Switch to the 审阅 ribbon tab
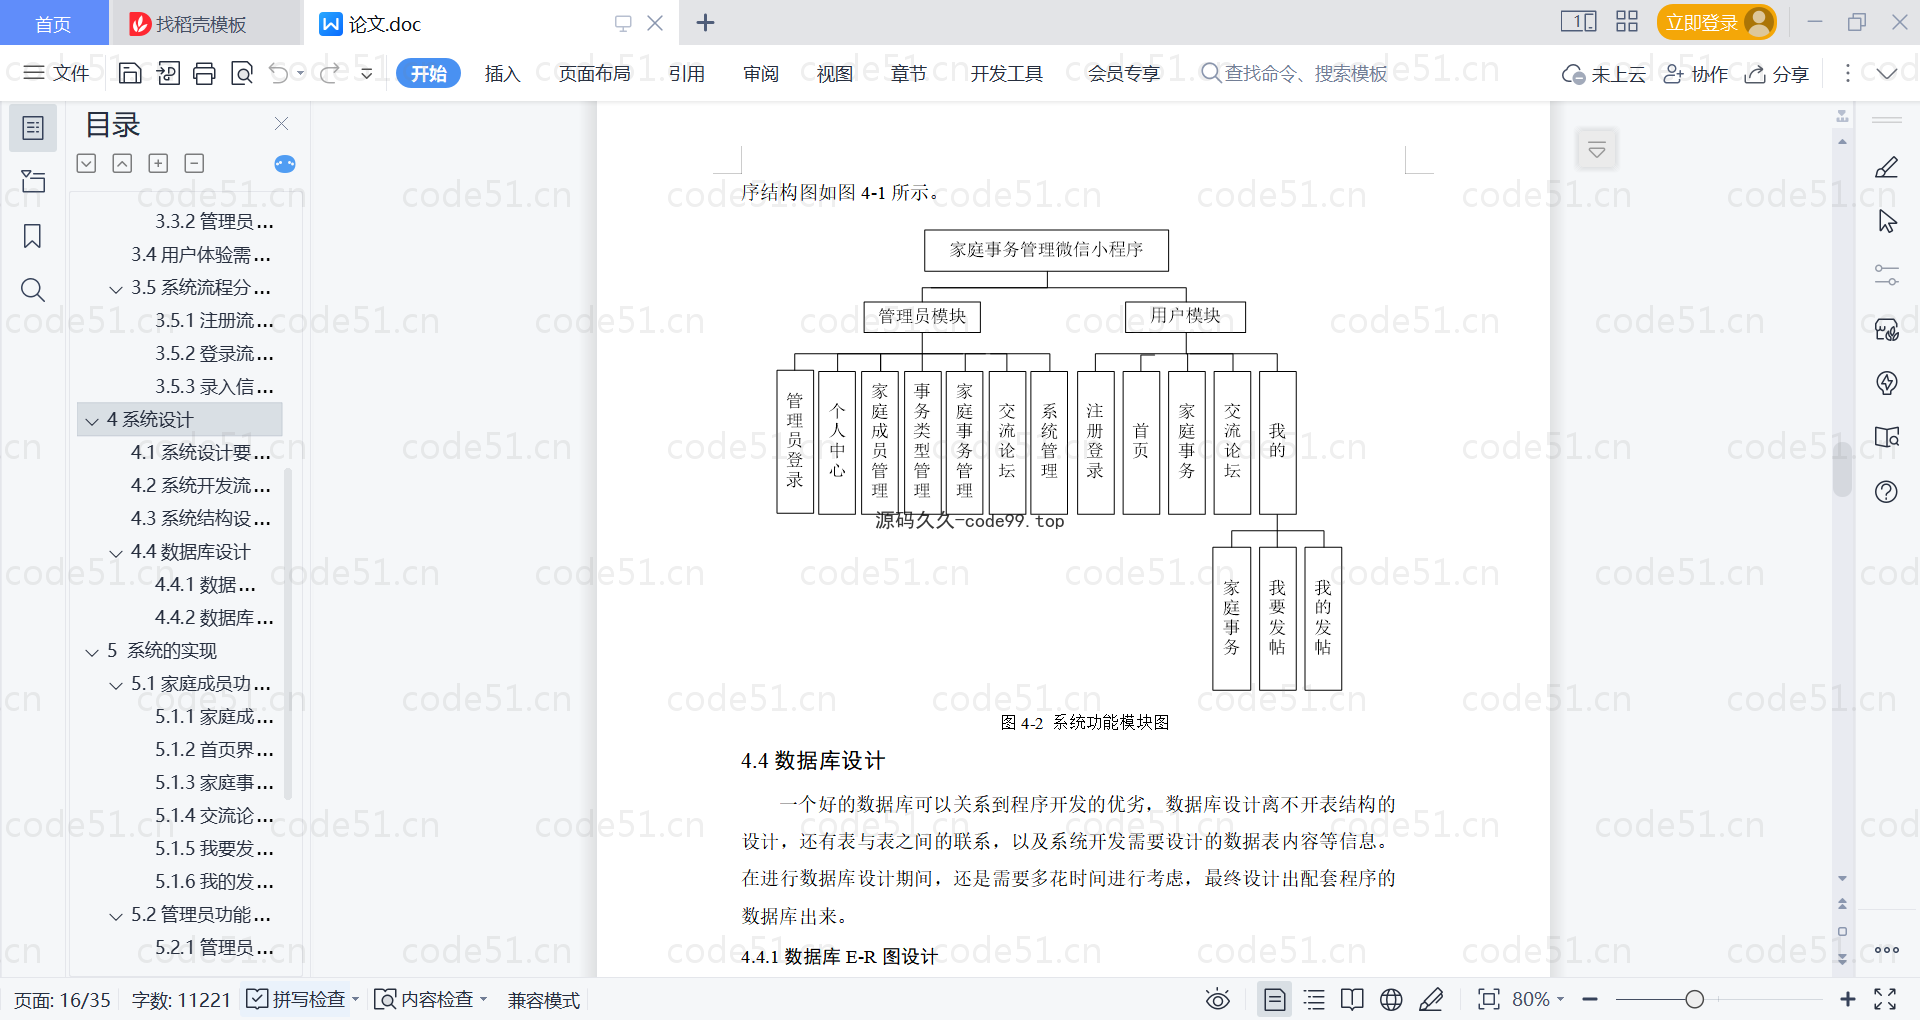1920x1020 pixels. 761,73
